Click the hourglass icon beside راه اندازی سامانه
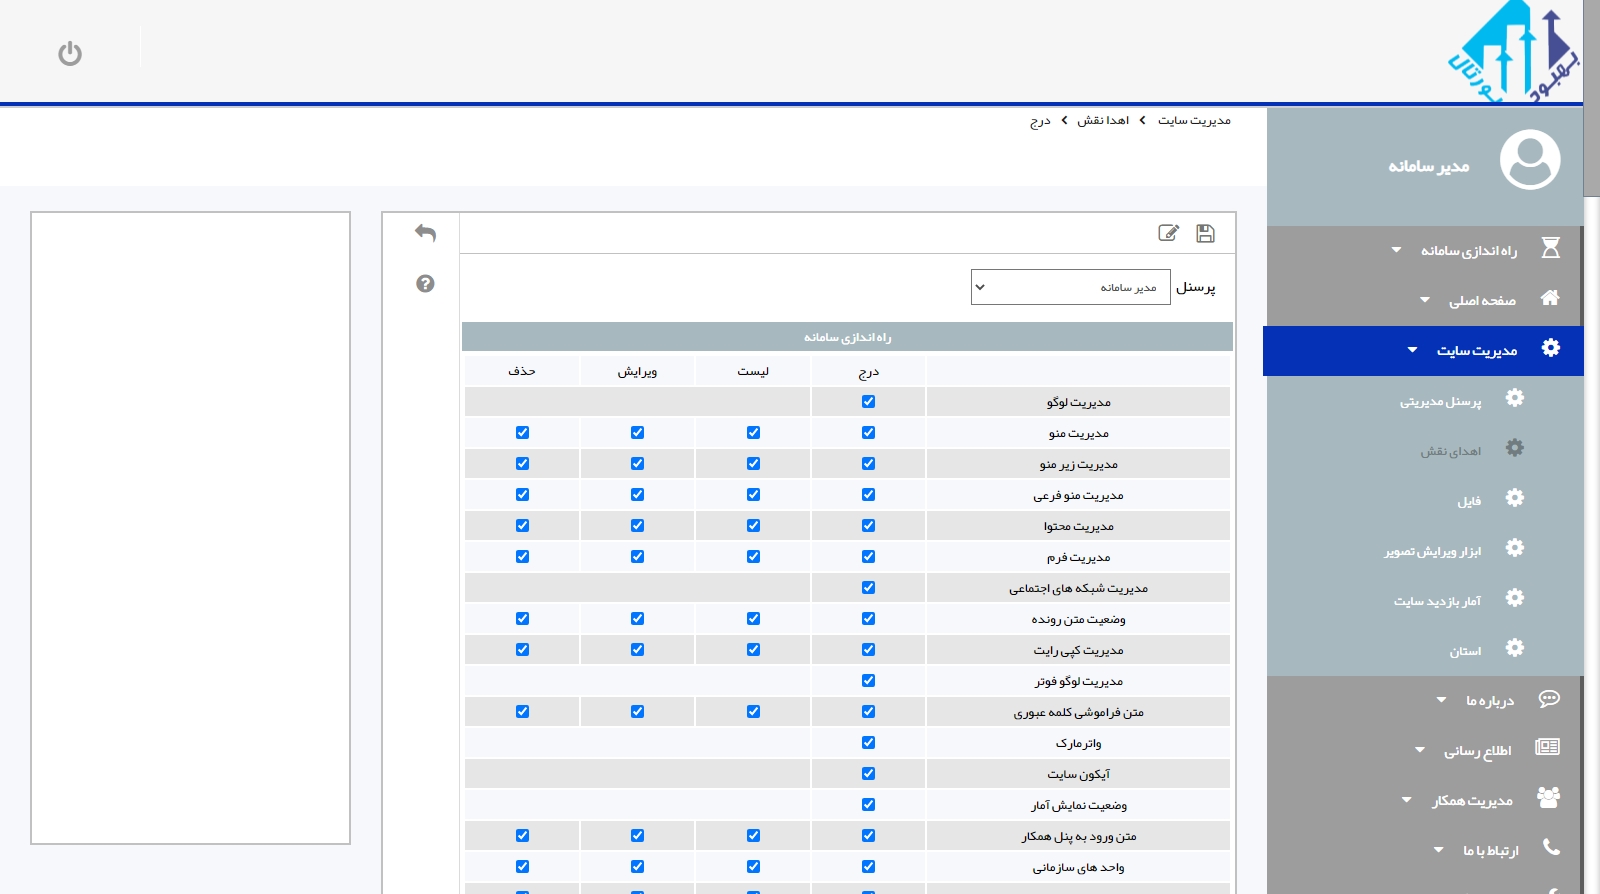This screenshot has width=1600, height=894. 1550,248
